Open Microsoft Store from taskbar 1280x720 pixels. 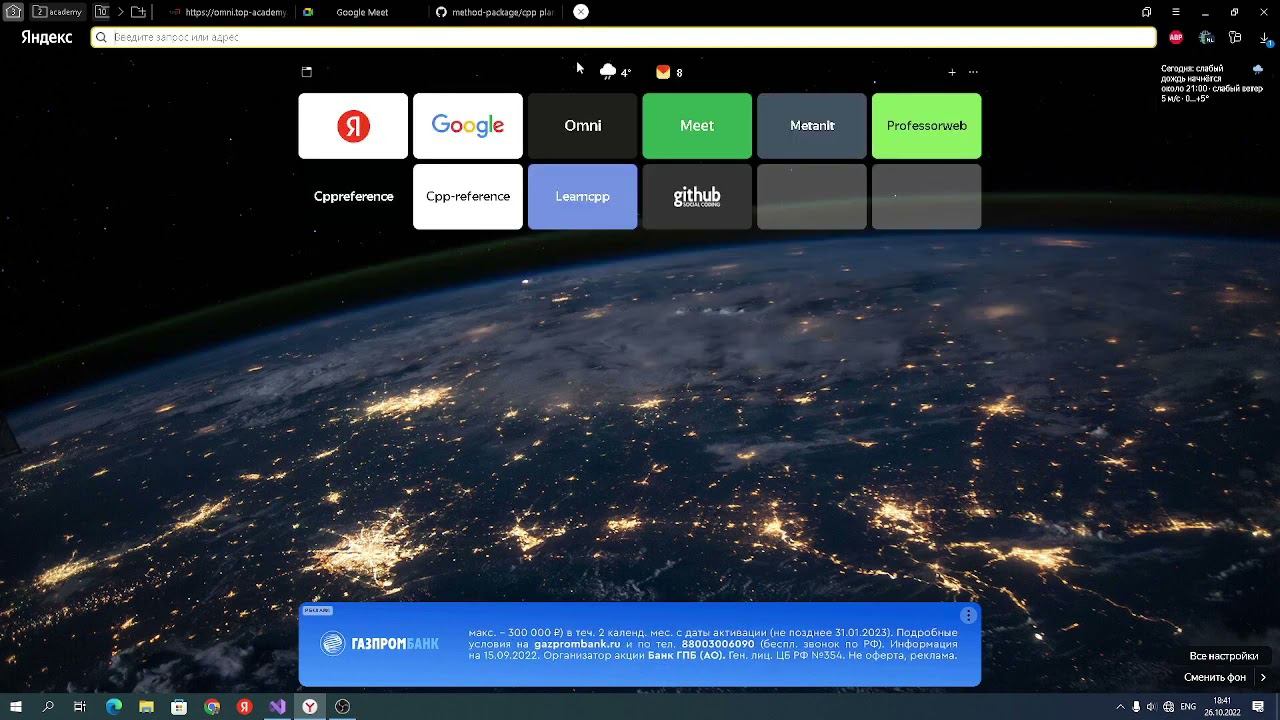(x=179, y=706)
